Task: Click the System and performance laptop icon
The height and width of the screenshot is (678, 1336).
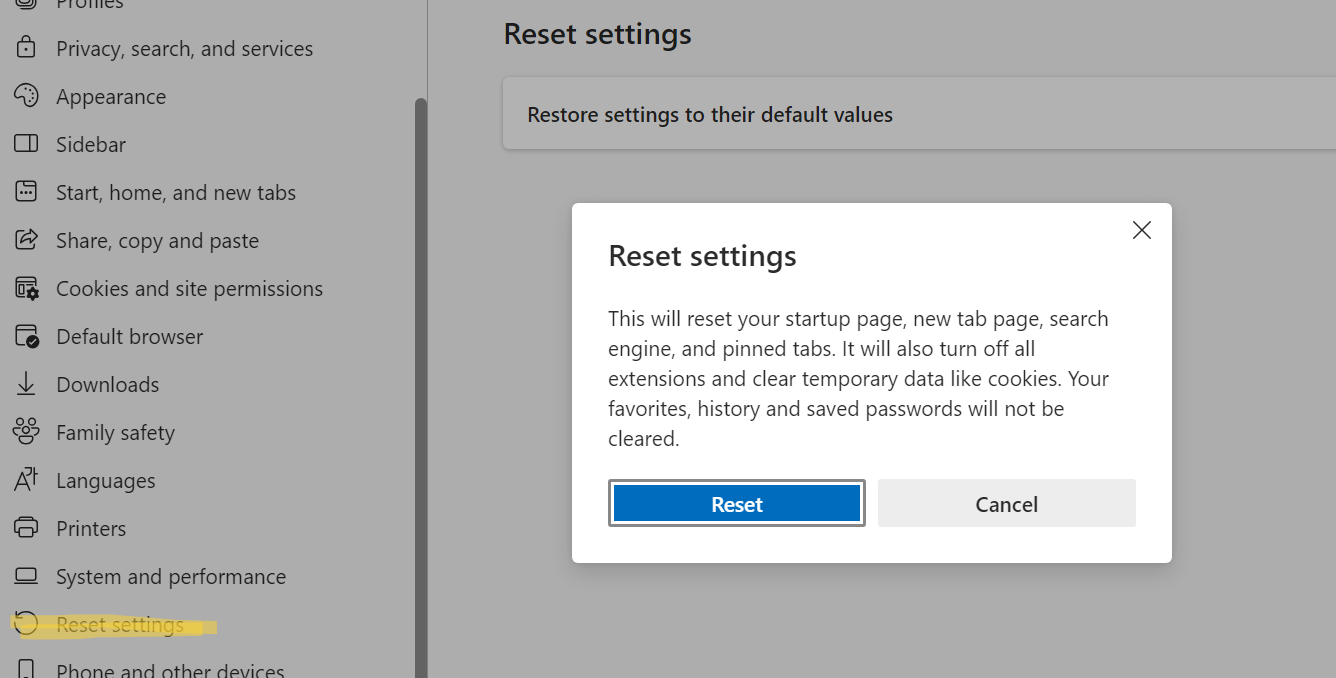Action: point(26,576)
